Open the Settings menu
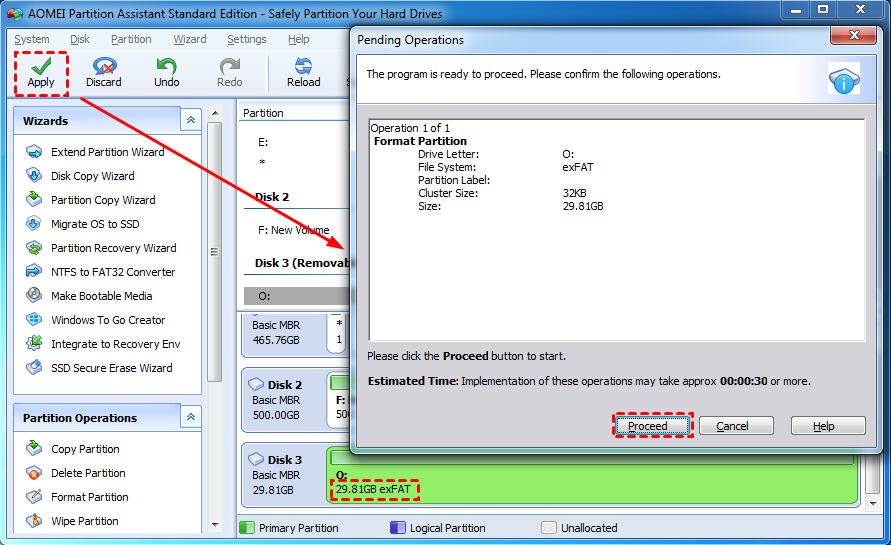Viewport: 891px width, 545px height. click(x=247, y=39)
